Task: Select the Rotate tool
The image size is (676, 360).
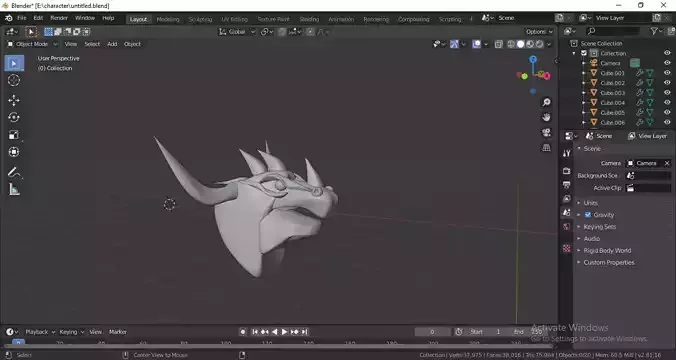Action: click(x=14, y=117)
